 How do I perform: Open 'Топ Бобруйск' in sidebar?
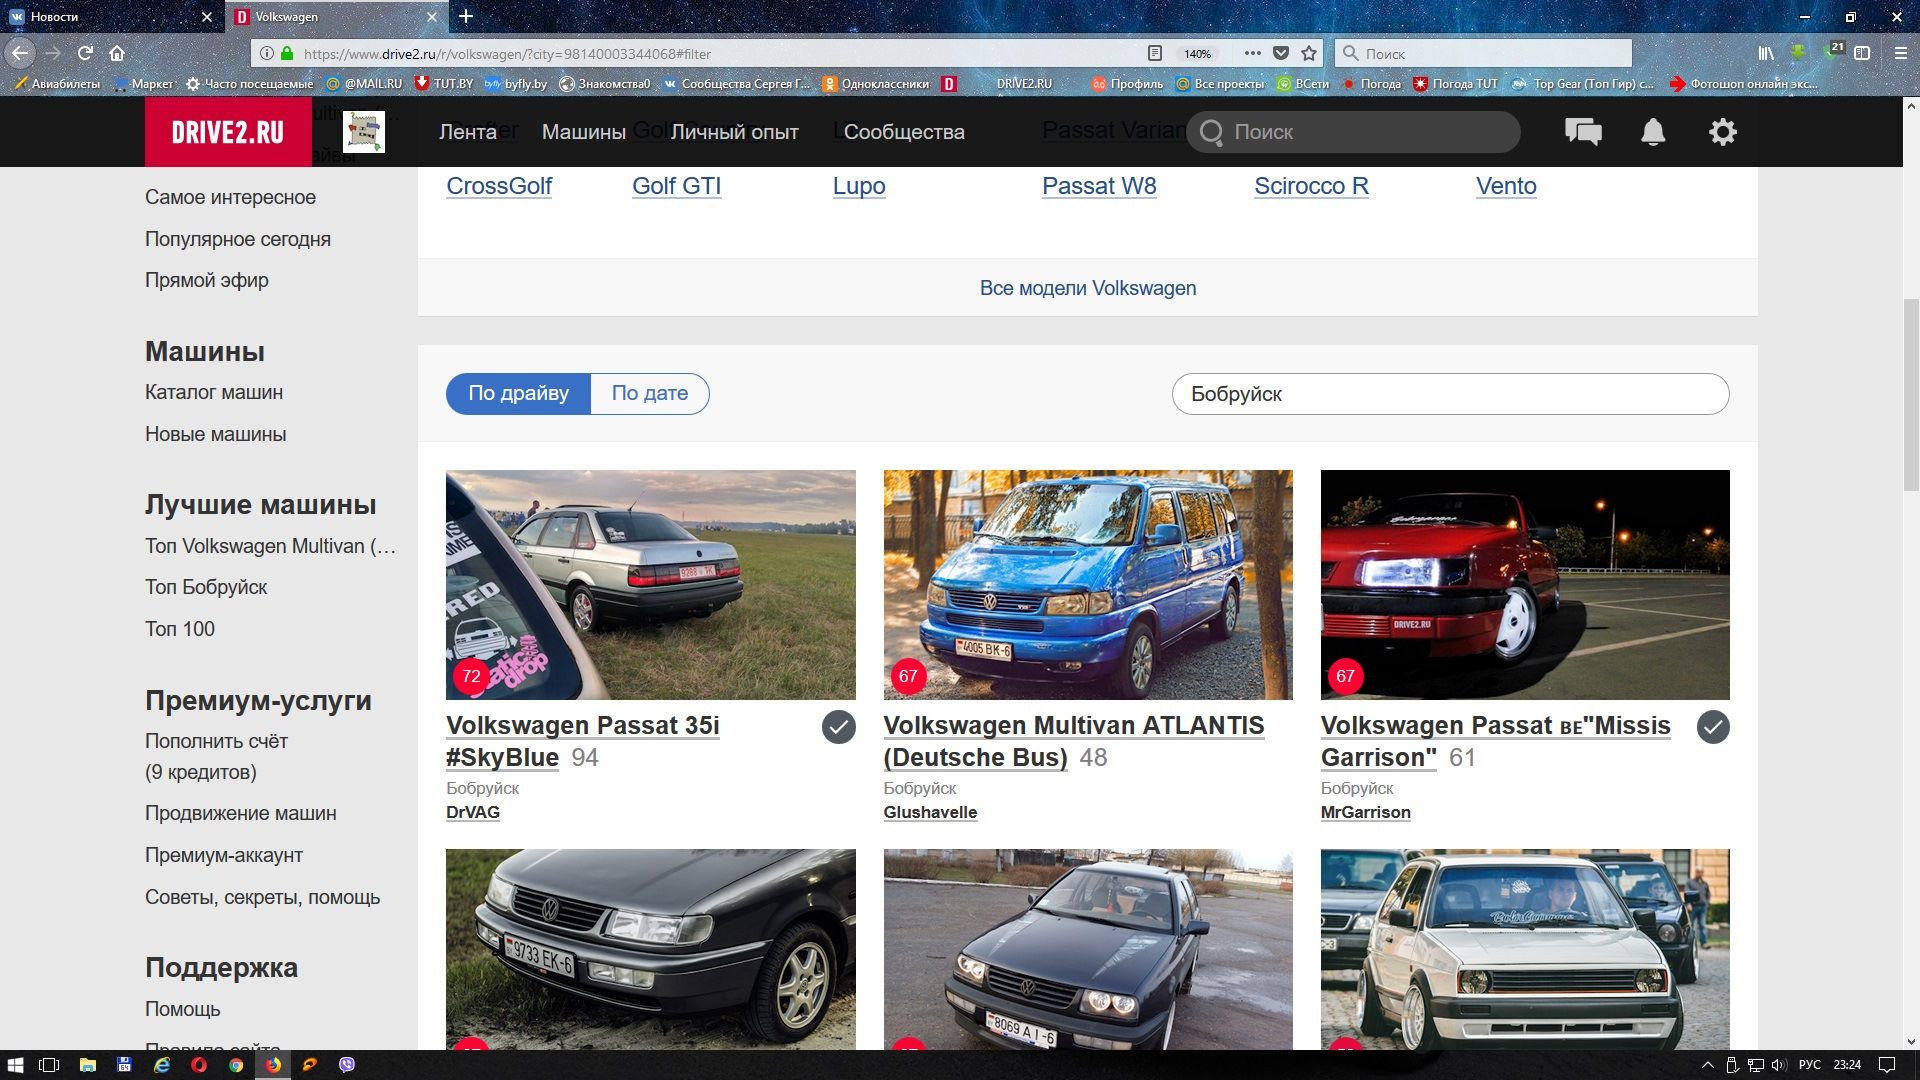[x=206, y=587]
